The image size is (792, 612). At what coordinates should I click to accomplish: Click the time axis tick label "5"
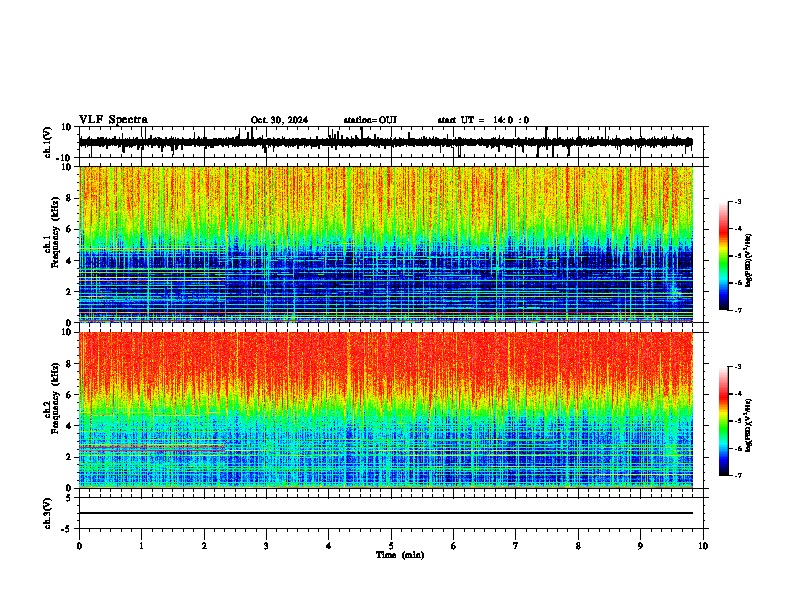click(x=391, y=546)
